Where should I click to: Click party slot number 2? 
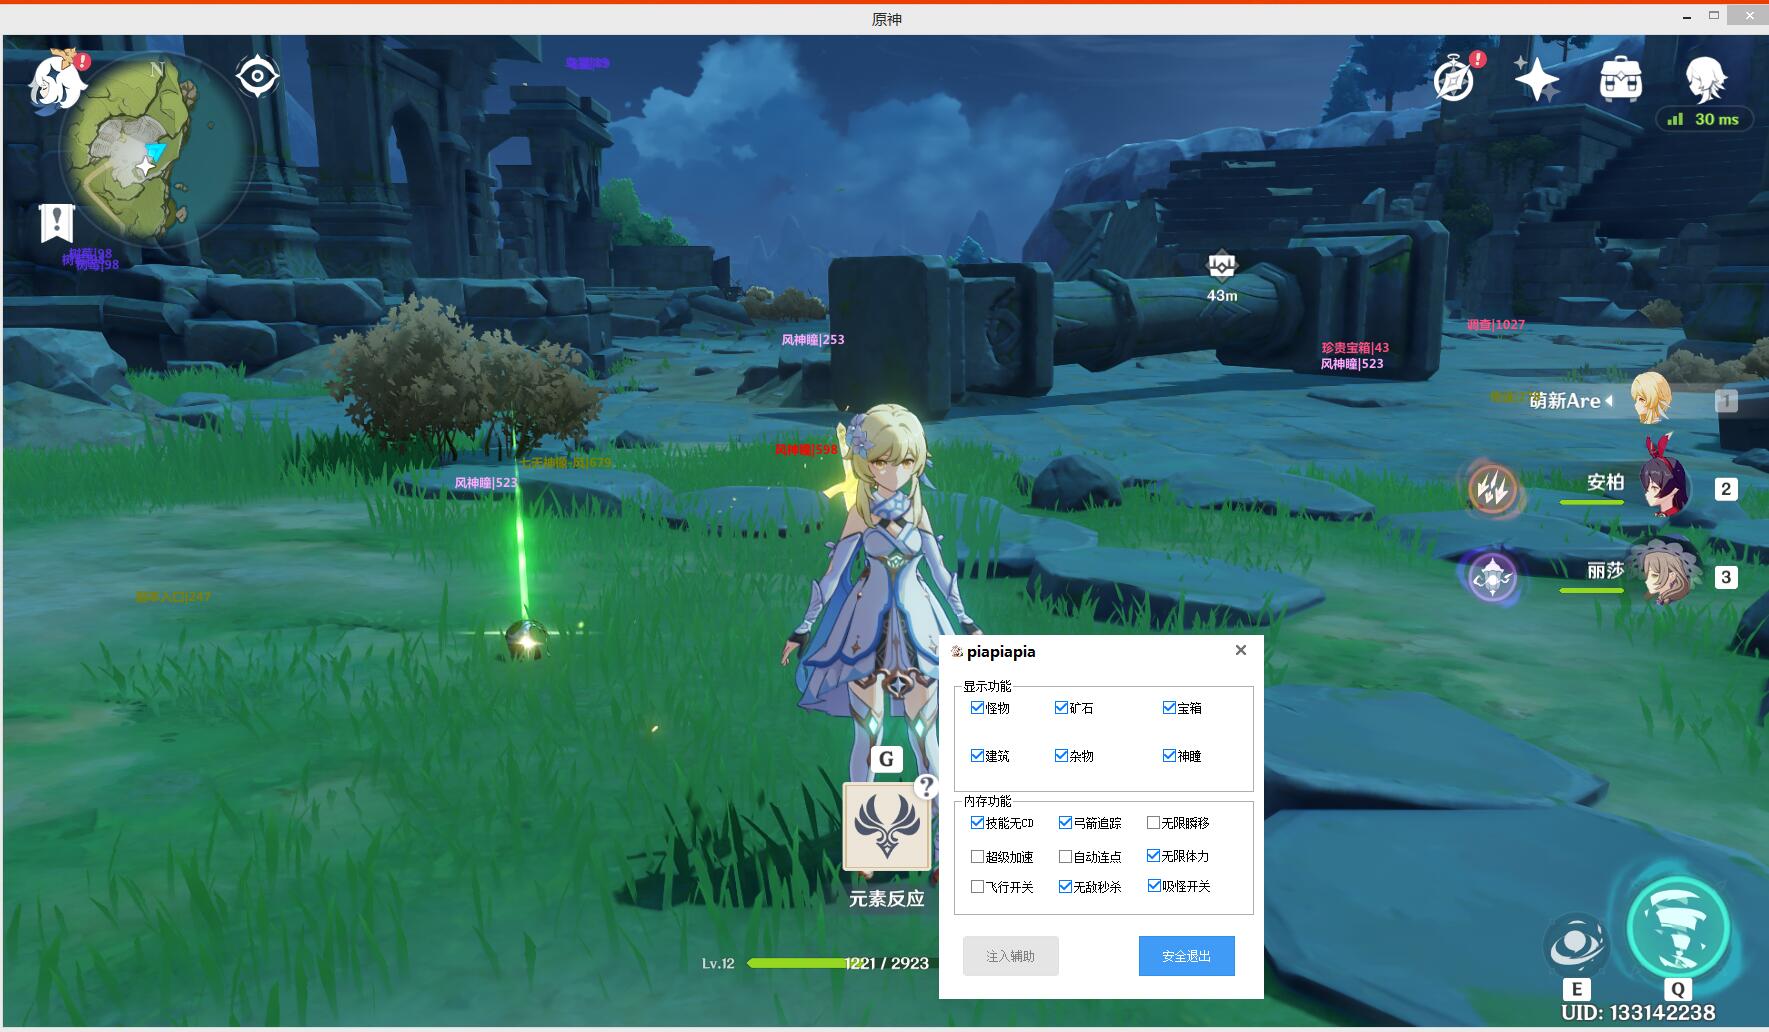(x=1726, y=489)
